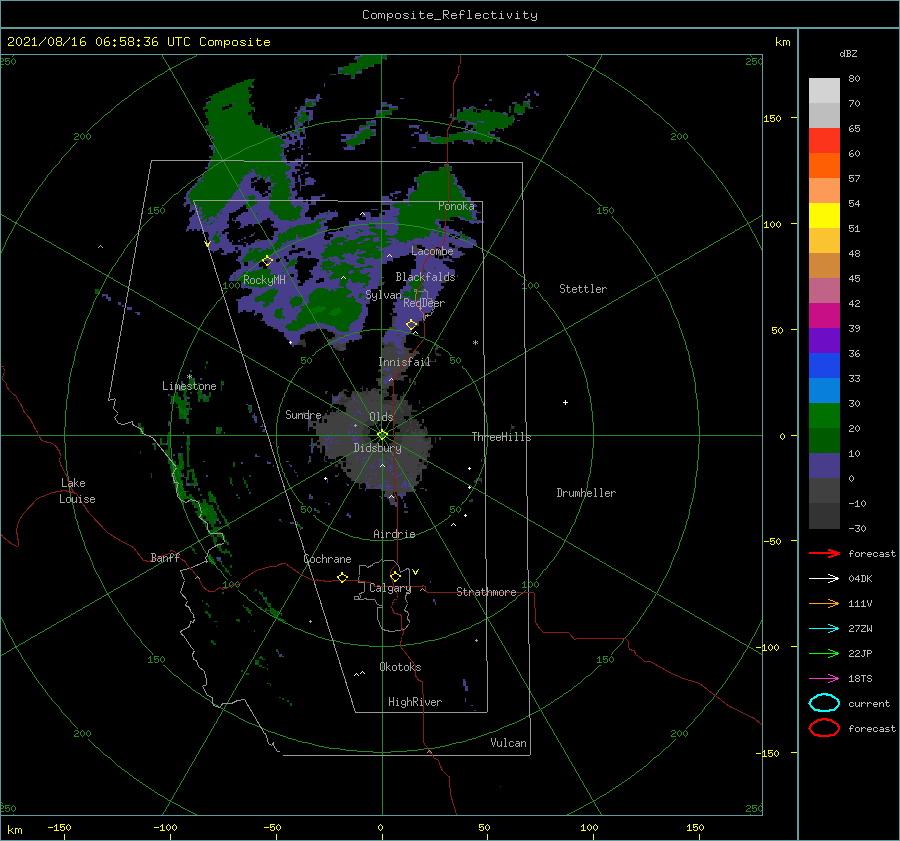This screenshot has width=900, height=841.
Task: Click the Banff label
Action: [x=165, y=557]
